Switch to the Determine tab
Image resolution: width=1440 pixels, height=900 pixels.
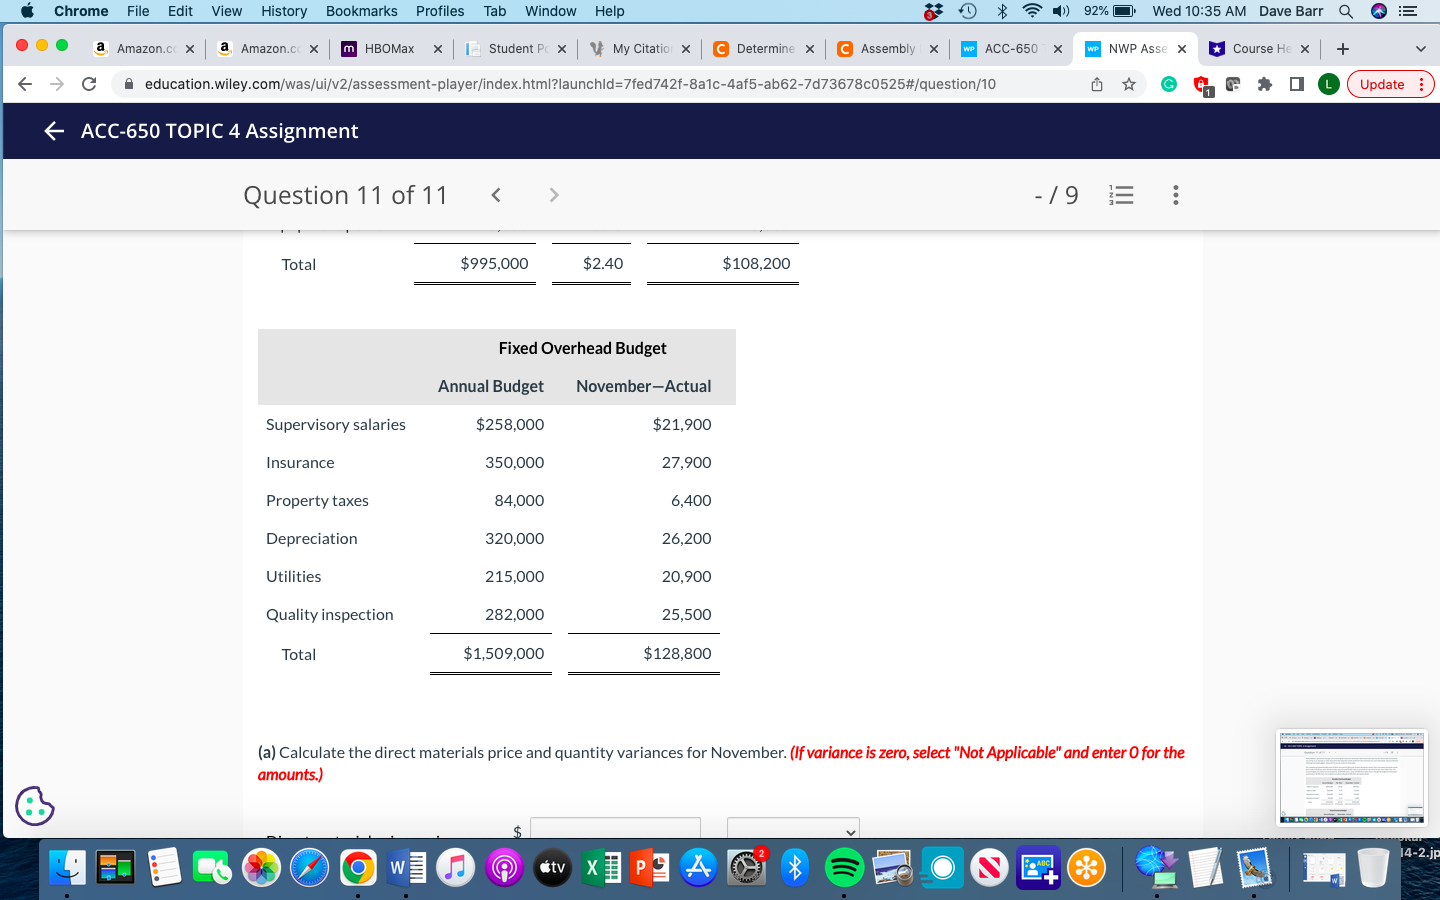pos(765,48)
